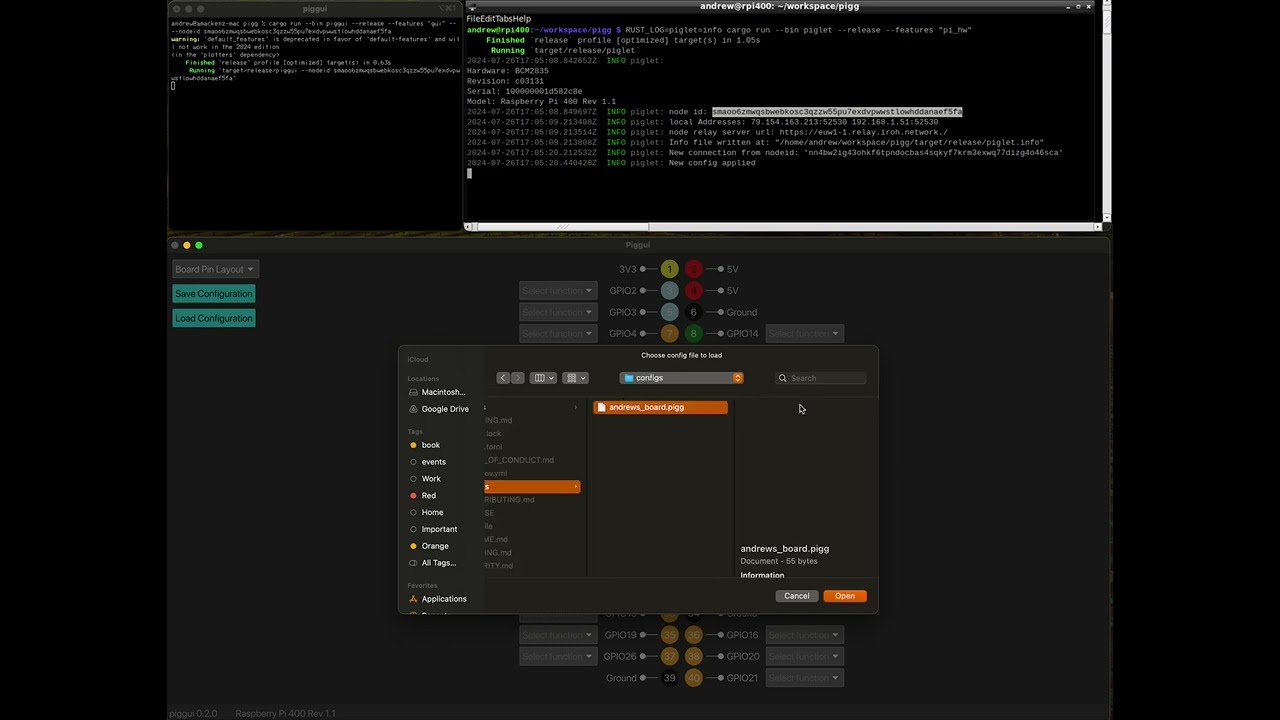Open the configs folder path popup
The width and height of the screenshot is (1280, 720).
tap(681, 378)
